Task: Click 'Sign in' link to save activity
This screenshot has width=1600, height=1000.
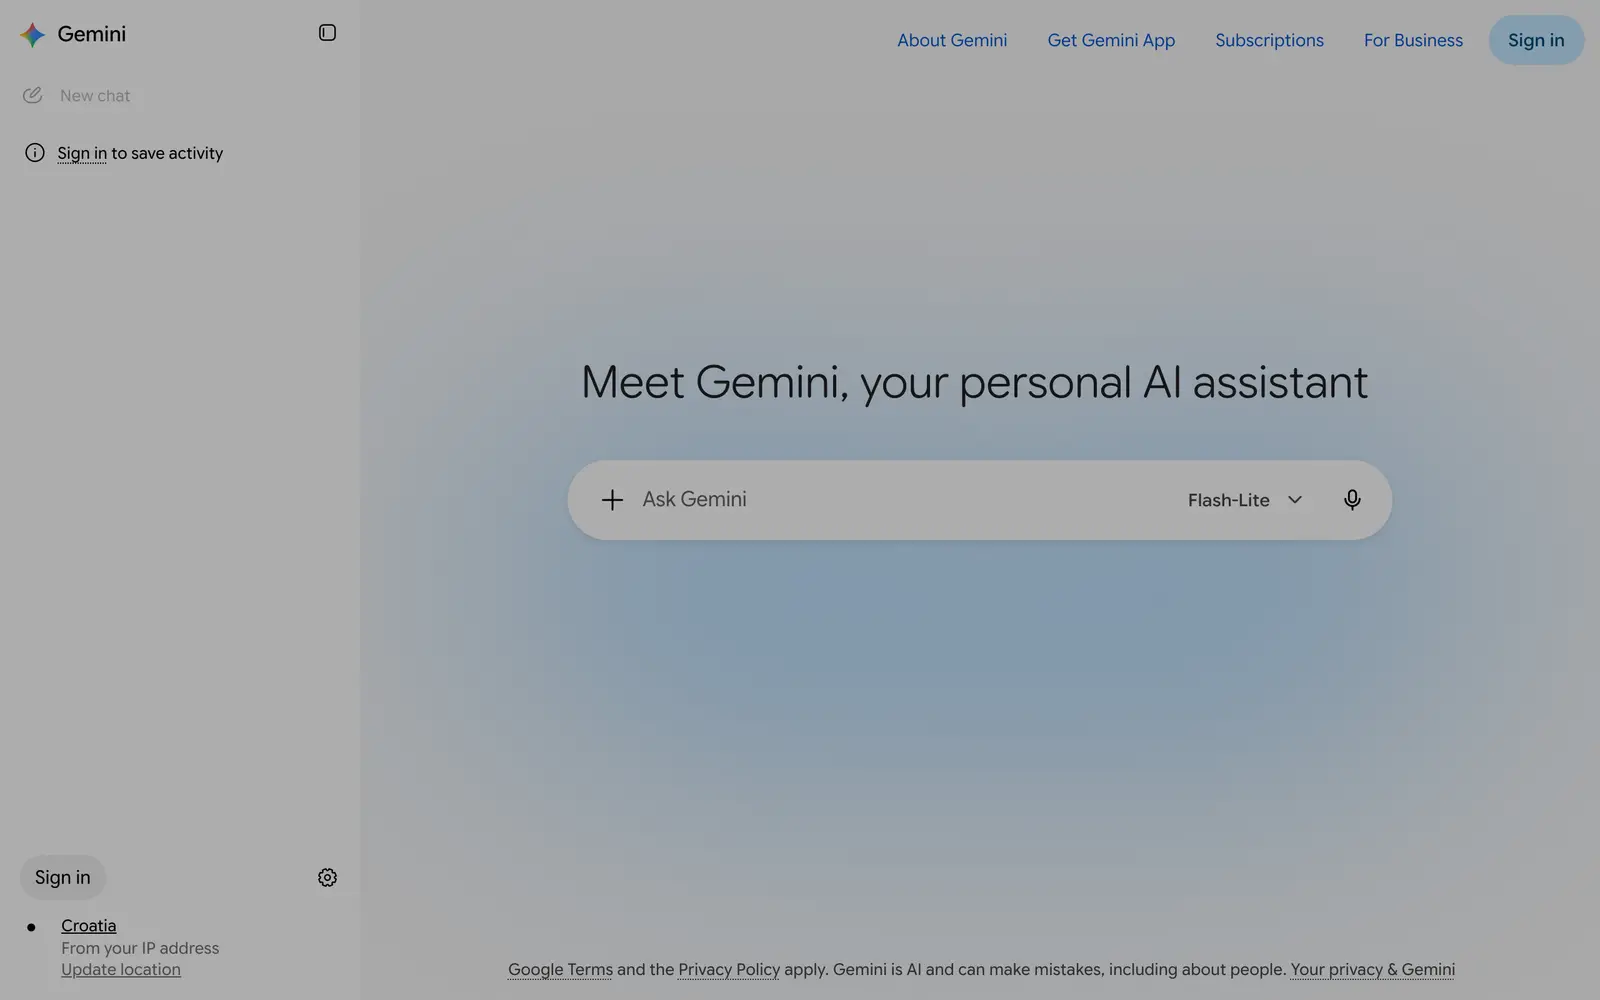Action: [82, 153]
